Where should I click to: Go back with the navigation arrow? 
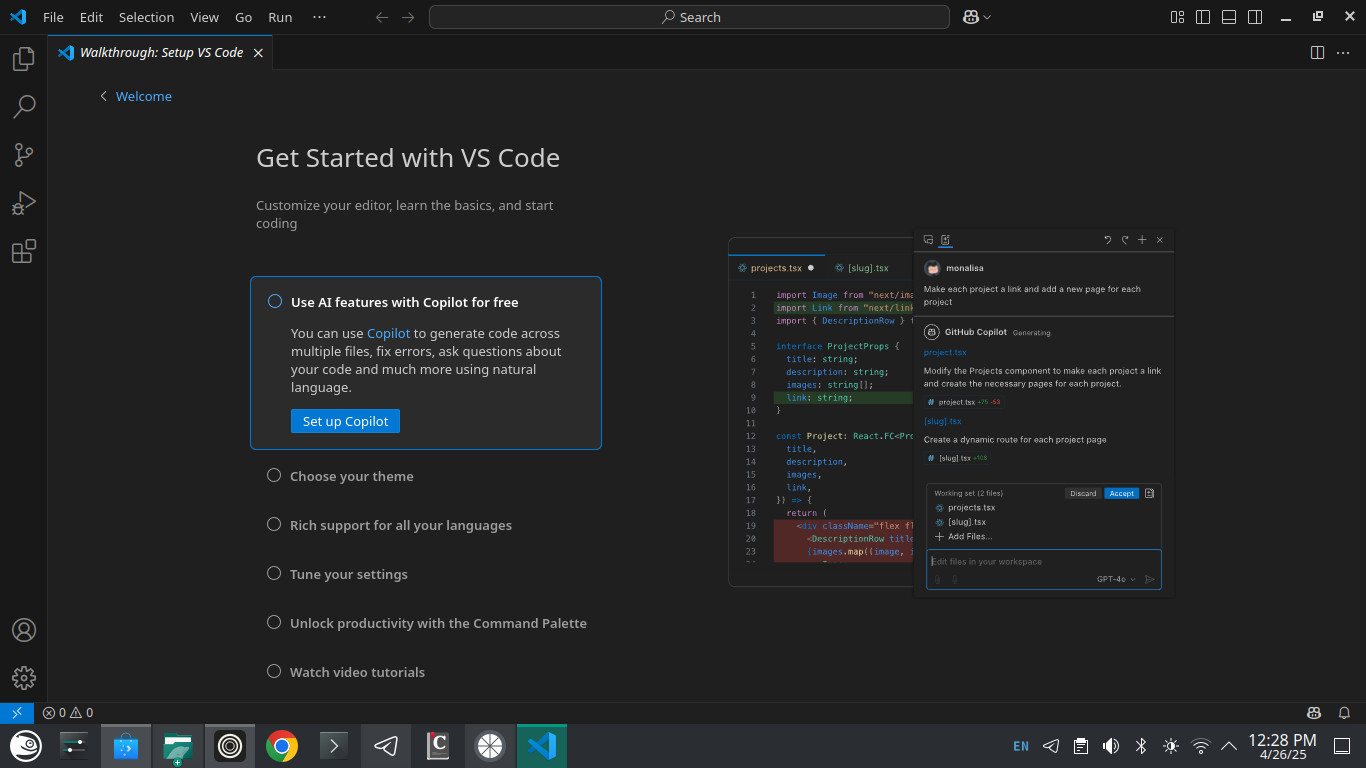[x=381, y=17]
